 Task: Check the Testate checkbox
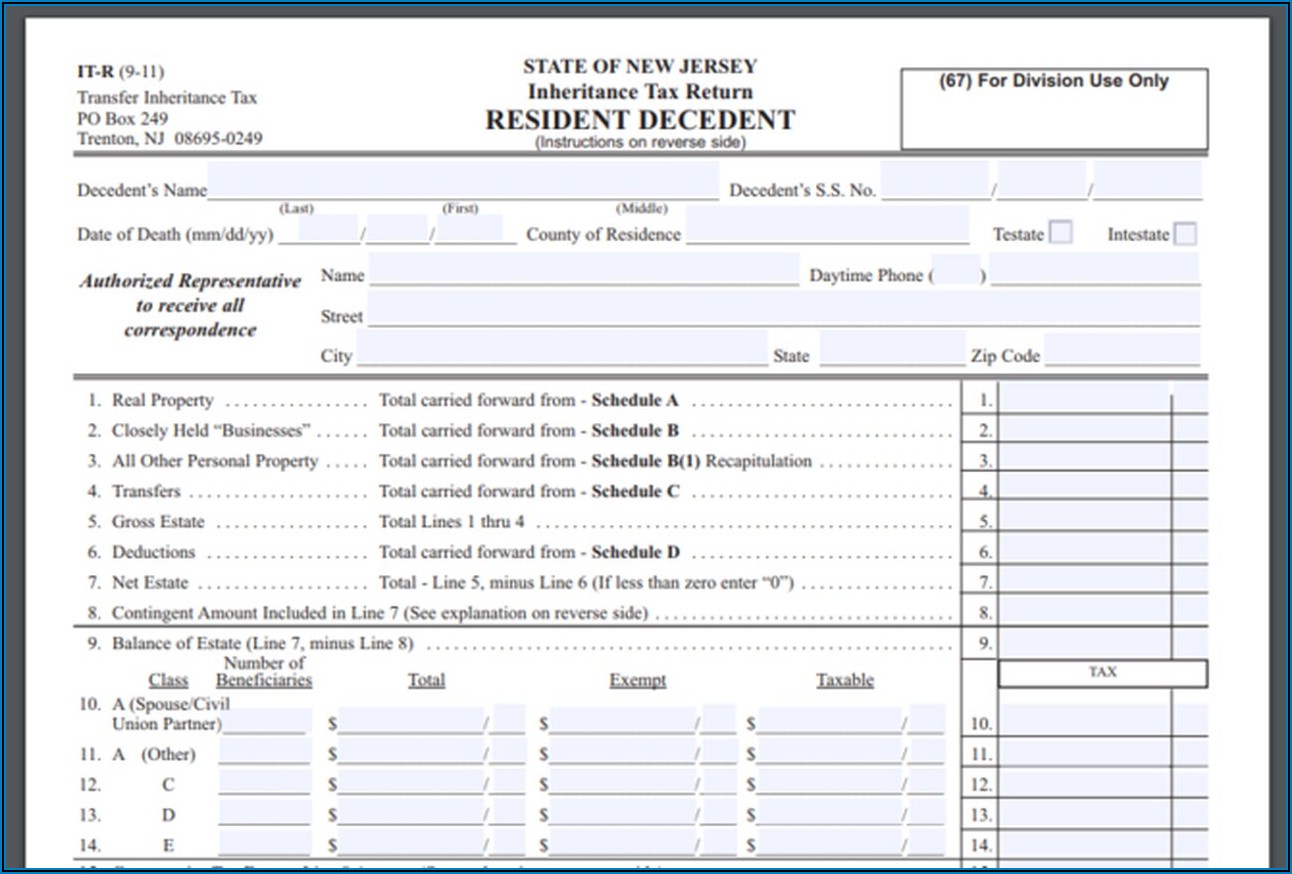1061,233
